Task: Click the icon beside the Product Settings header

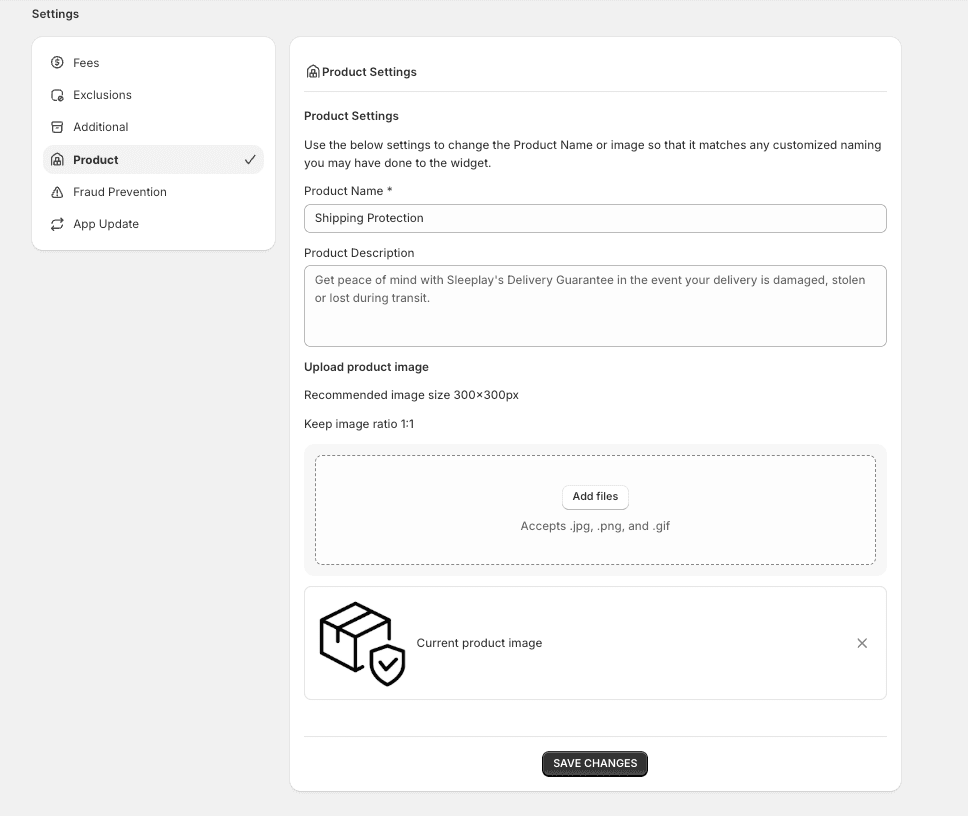Action: coord(313,72)
